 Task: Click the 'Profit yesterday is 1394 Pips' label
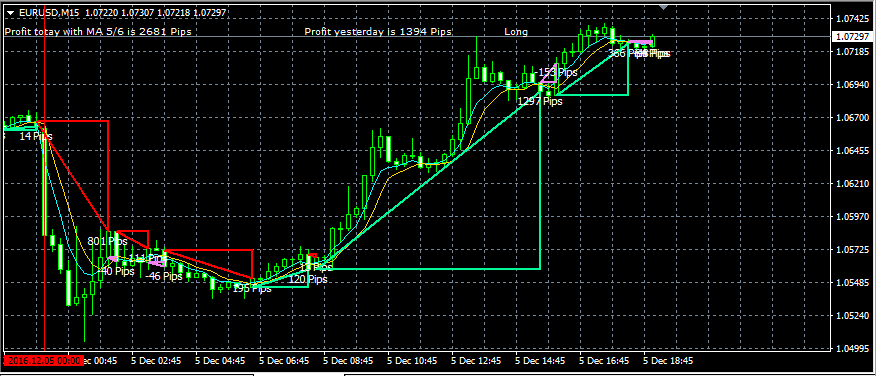pos(378,32)
